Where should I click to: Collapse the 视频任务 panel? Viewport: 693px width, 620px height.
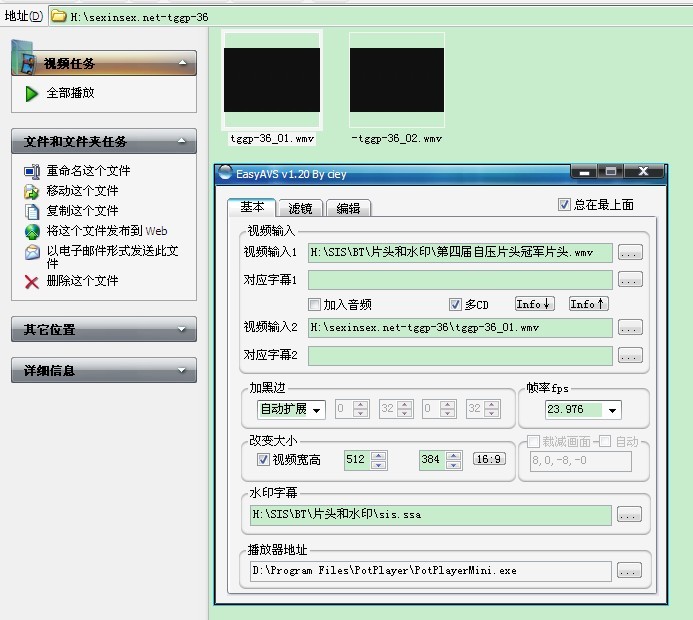[182, 63]
